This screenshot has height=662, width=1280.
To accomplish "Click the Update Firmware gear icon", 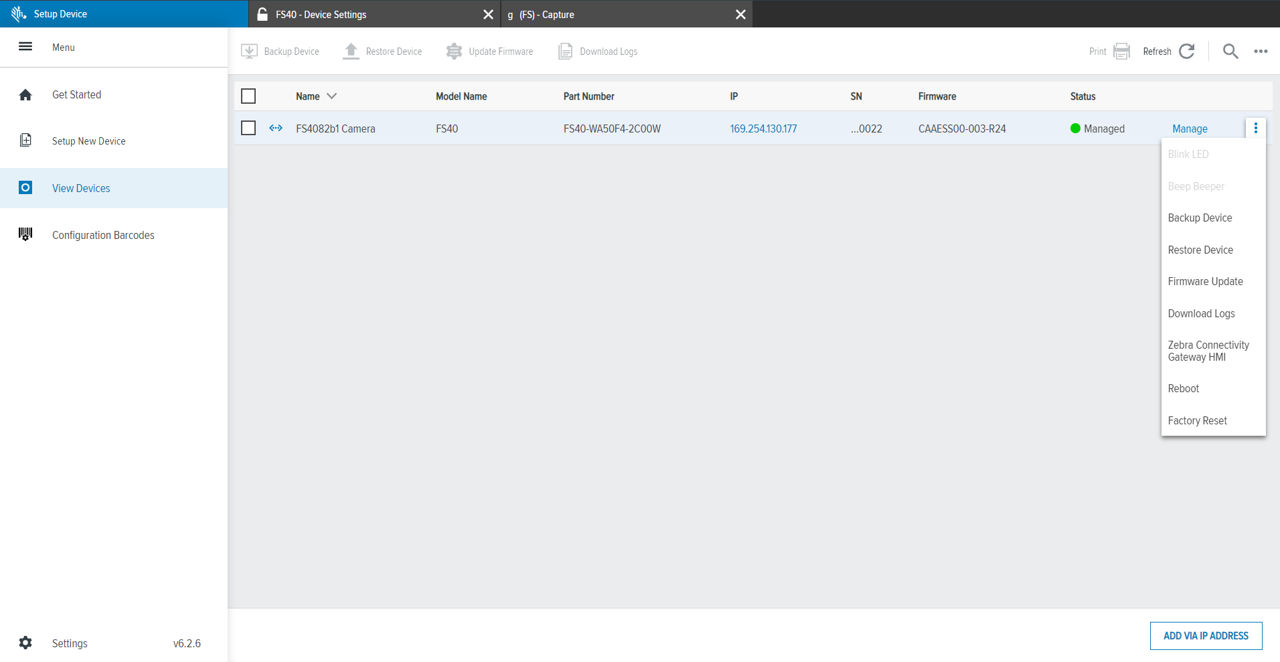I will [454, 51].
